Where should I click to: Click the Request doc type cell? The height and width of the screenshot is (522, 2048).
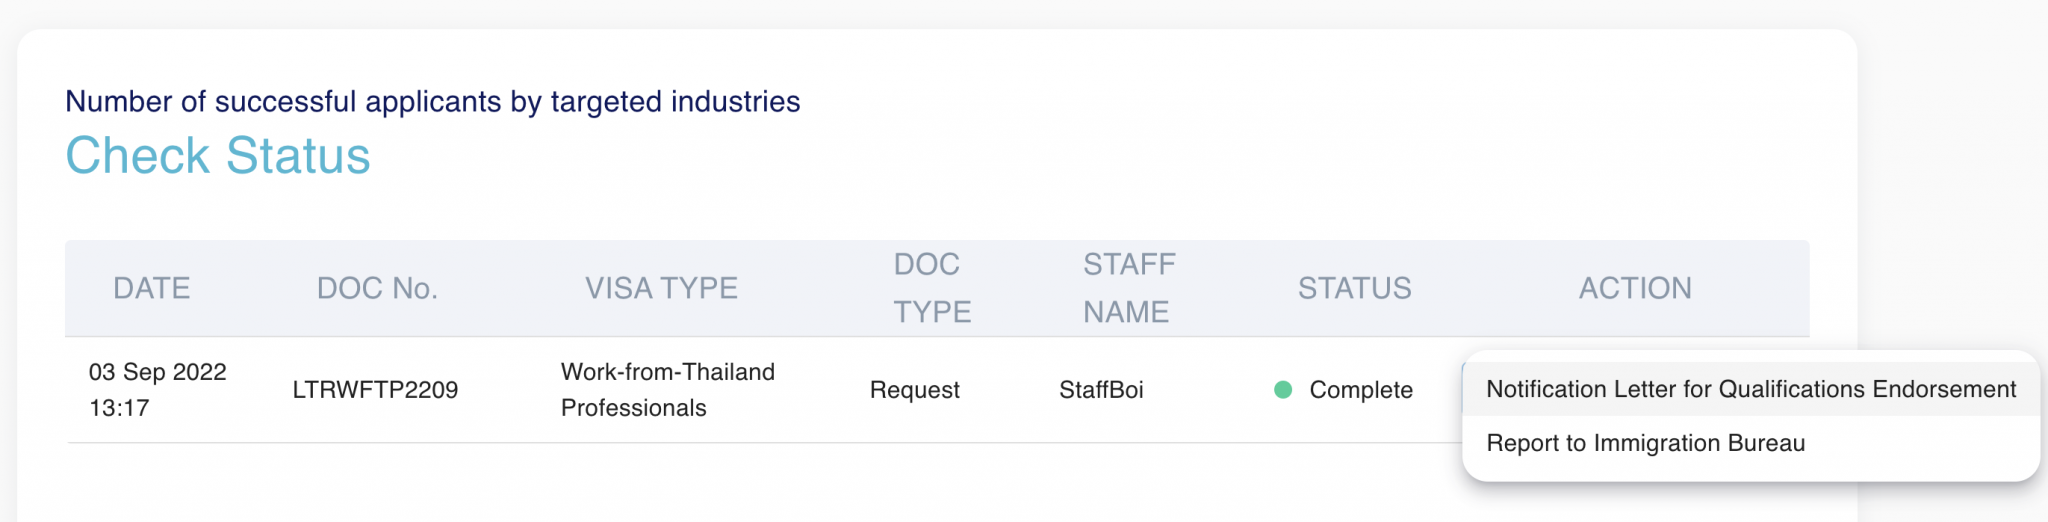pyautogui.click(x=914, y=390)
